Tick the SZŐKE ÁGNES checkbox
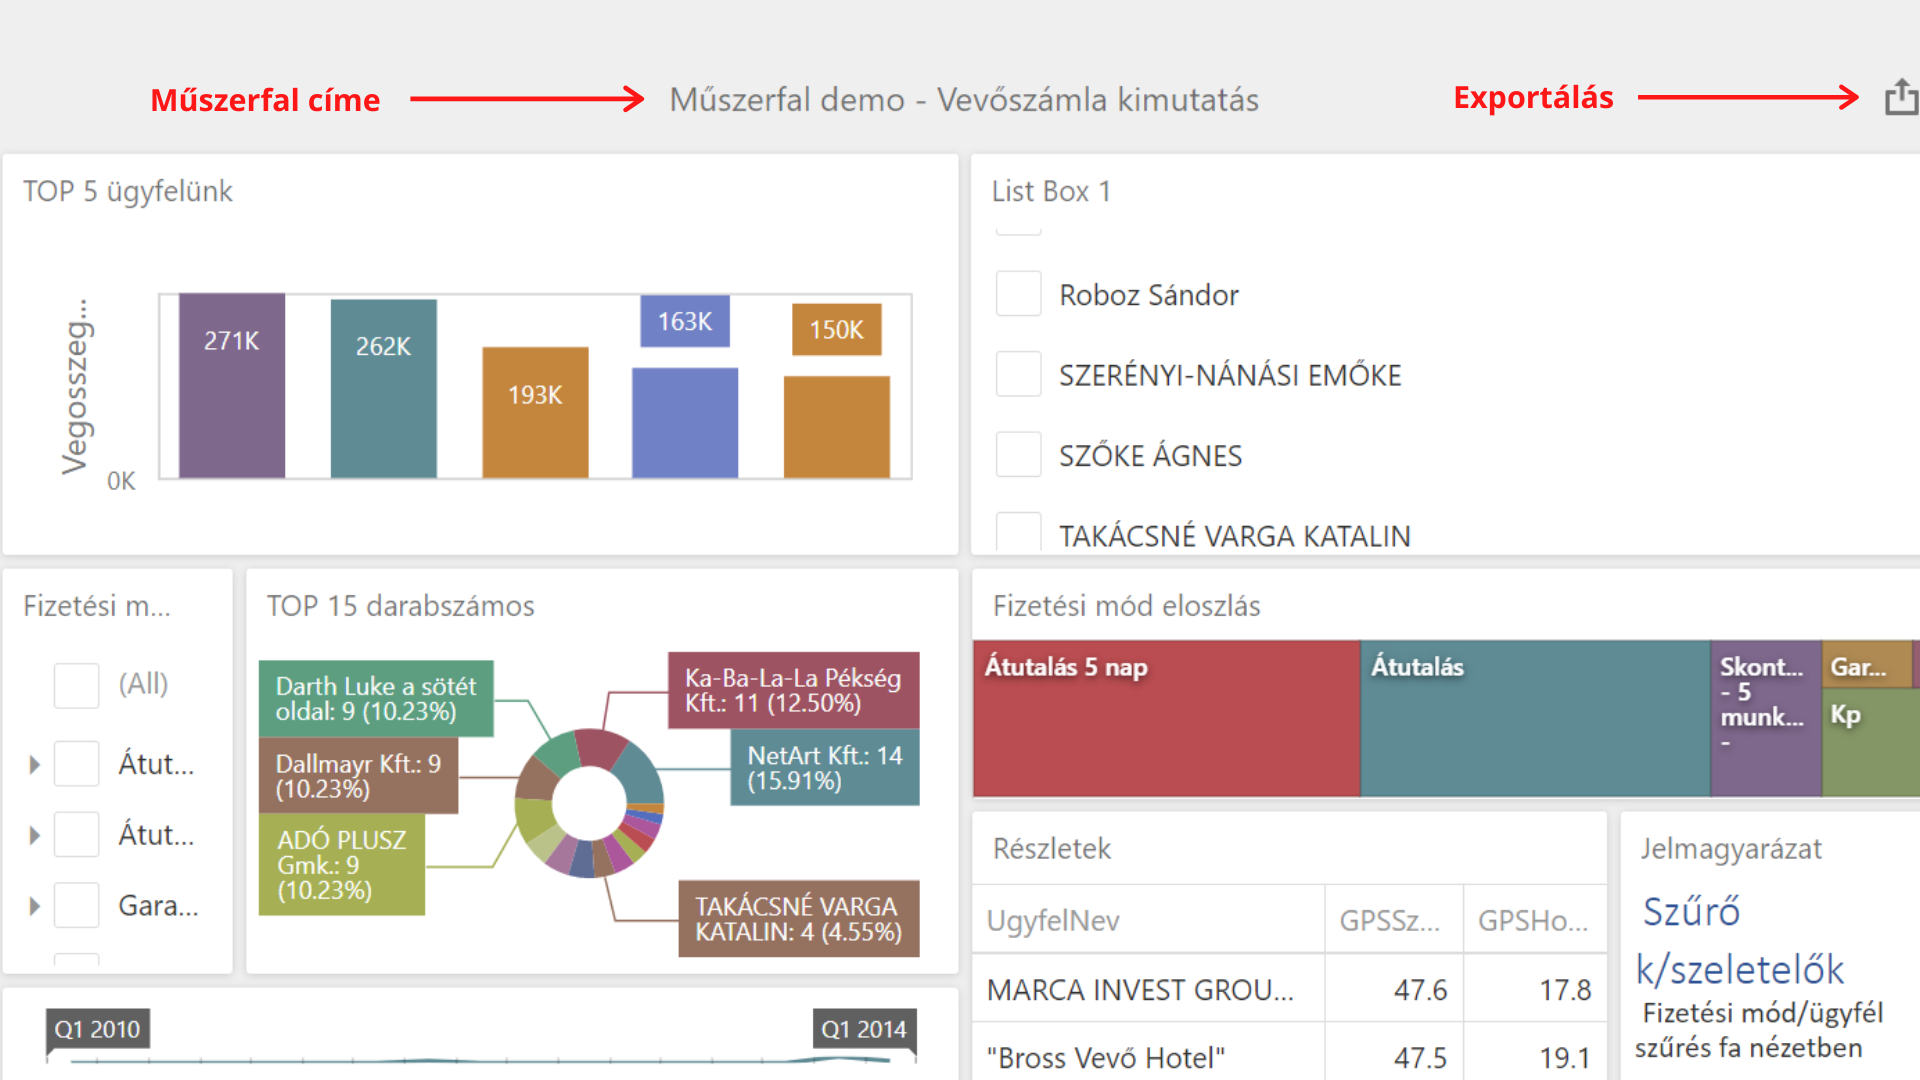Image resolution: width=1920 pixels, height=1080 pixels. (x=1018, y=455)
